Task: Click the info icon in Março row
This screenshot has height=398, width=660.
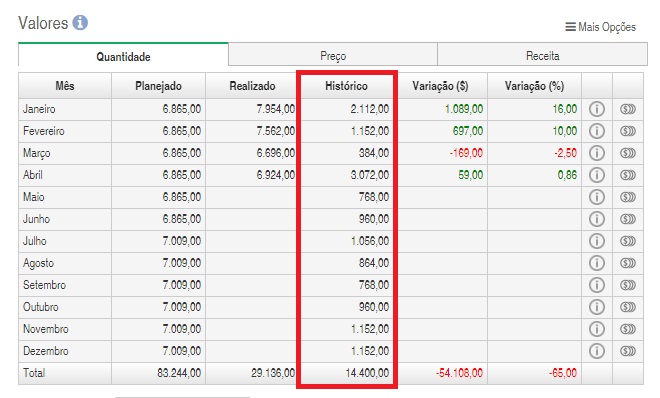Action: (x=597, y=153)
